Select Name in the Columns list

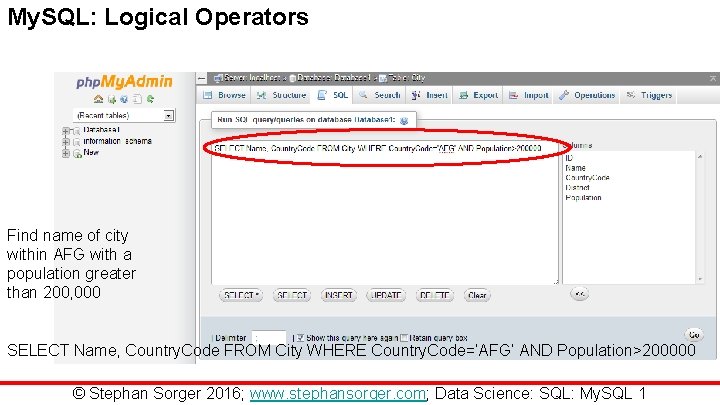point(575,168)
